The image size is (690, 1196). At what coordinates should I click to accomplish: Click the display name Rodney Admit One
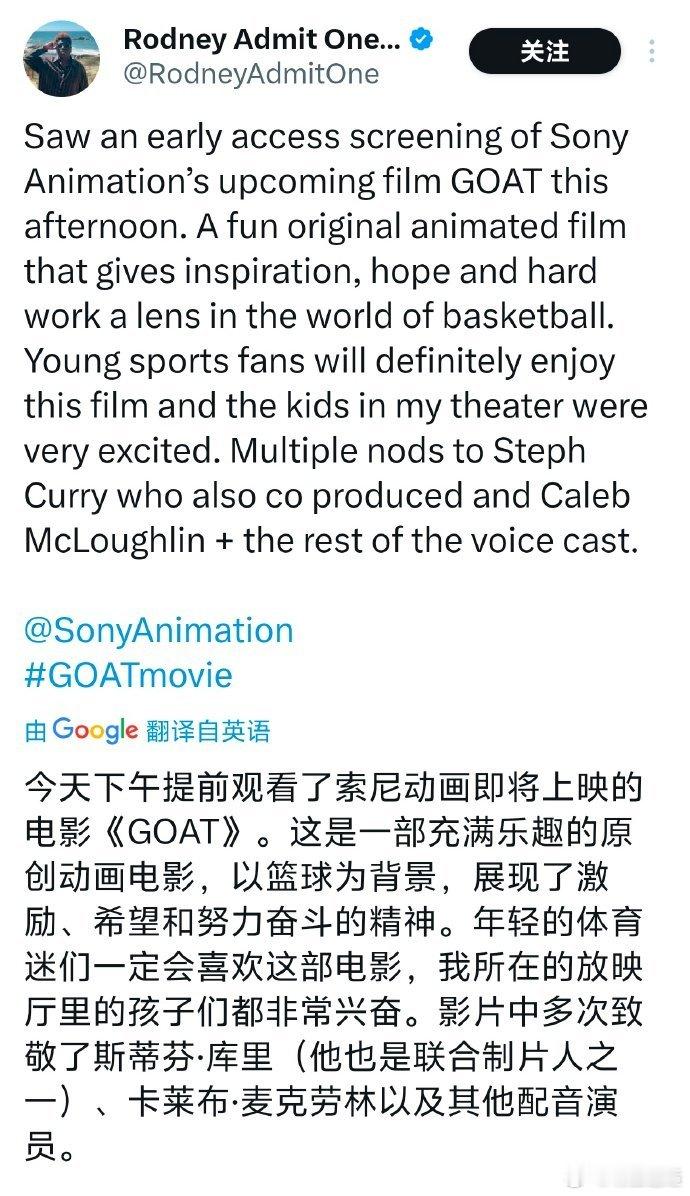click(x=261, y=40)
